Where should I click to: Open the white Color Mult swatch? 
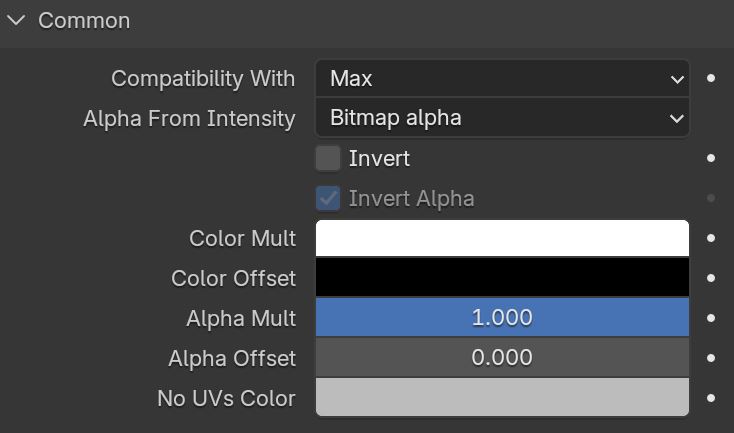pos(502,238)
